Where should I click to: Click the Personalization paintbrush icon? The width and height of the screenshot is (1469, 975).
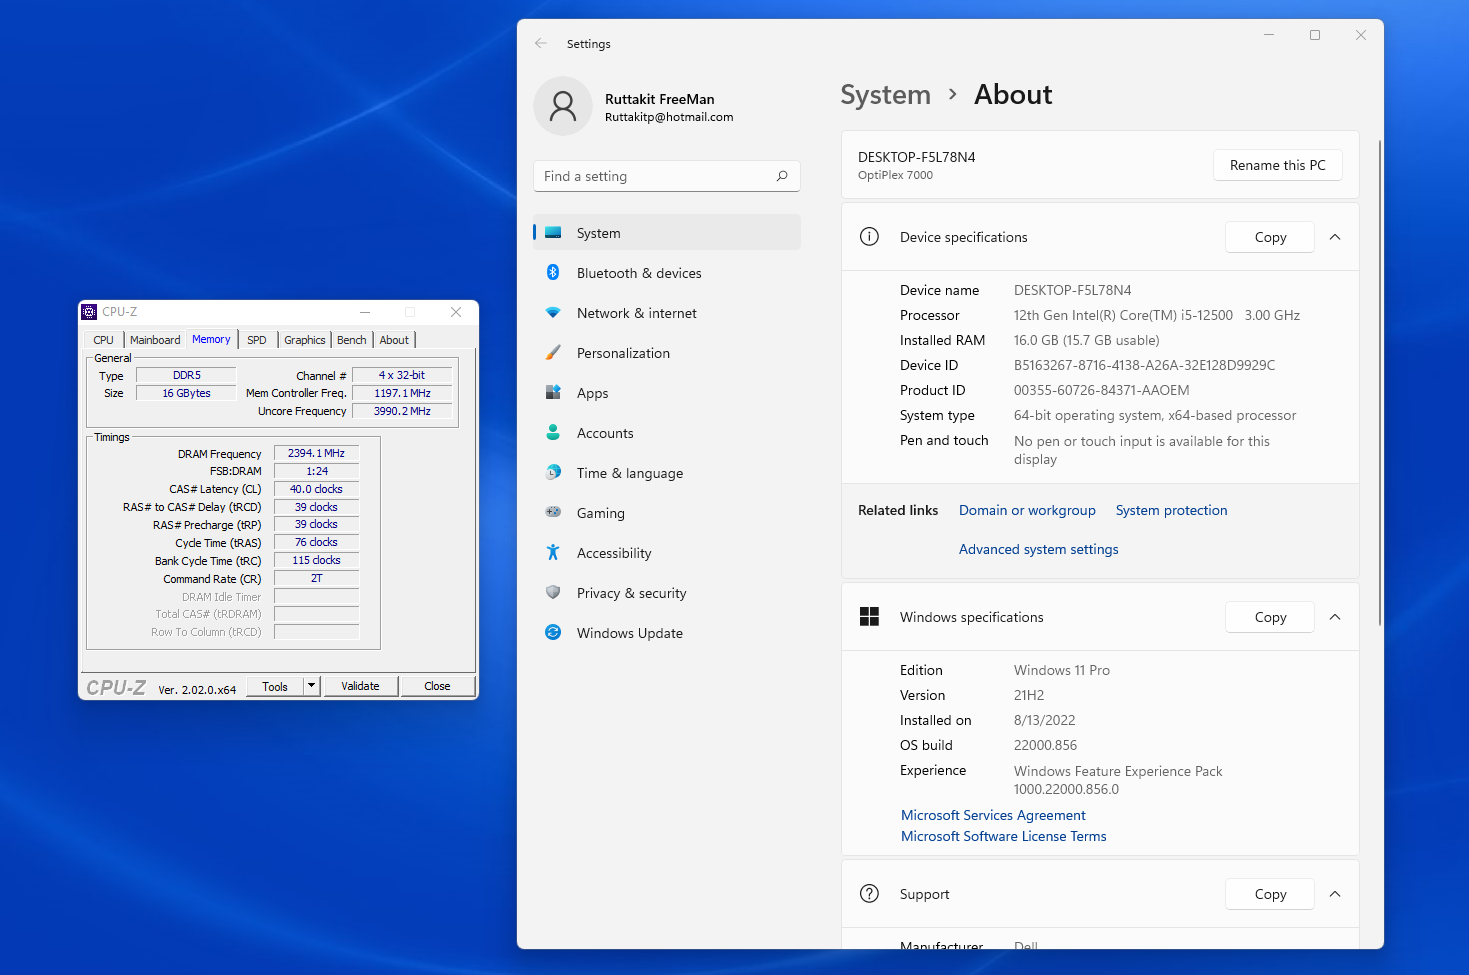tap(553, 352)
